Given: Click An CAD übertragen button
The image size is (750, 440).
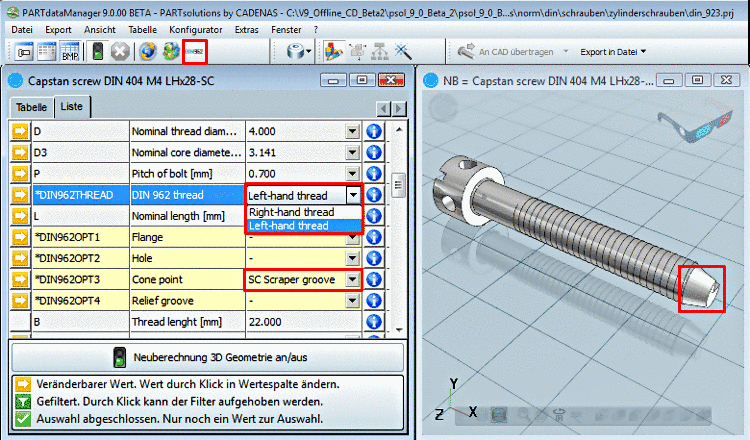Looking at the screenshot, I should click(505, 52).
